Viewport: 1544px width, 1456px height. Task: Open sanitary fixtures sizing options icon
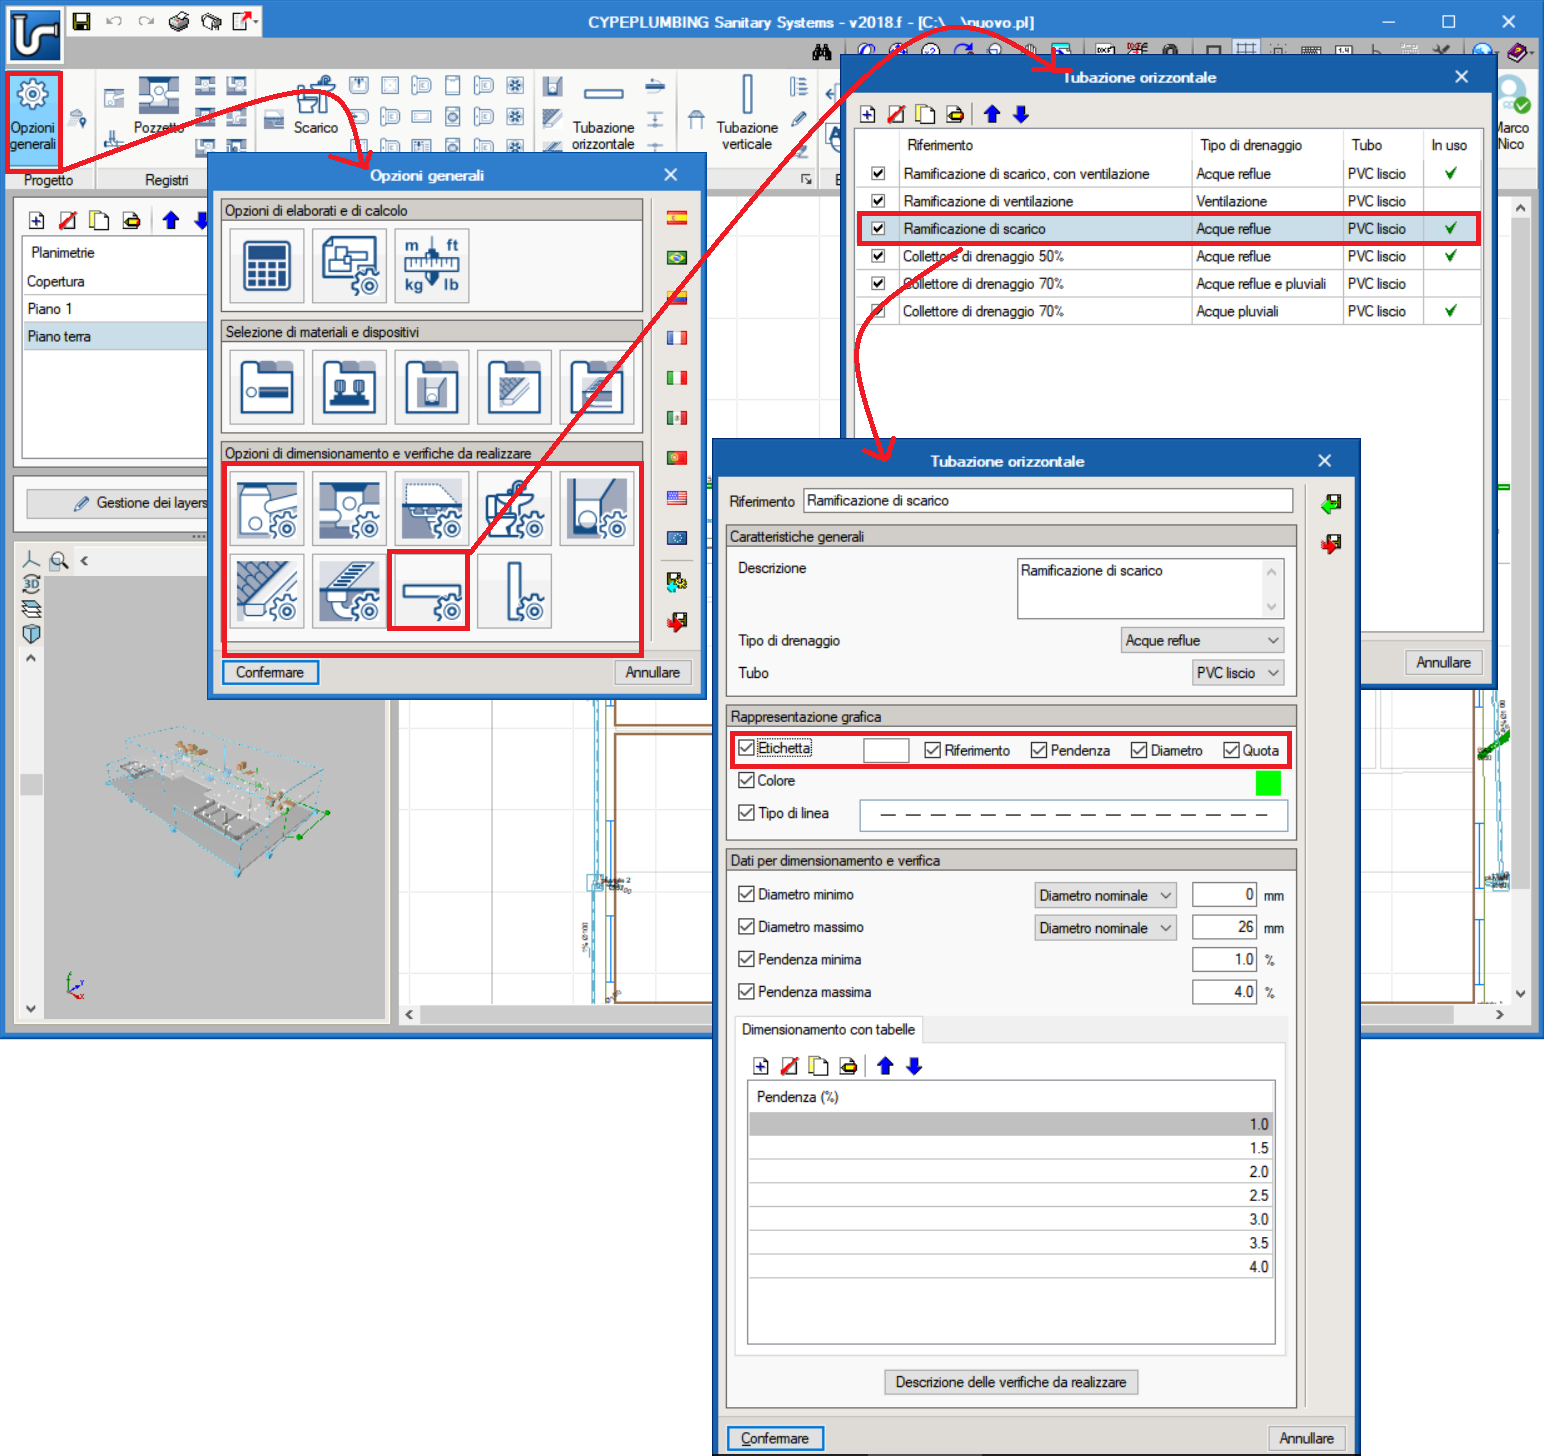tap(514, 509)
